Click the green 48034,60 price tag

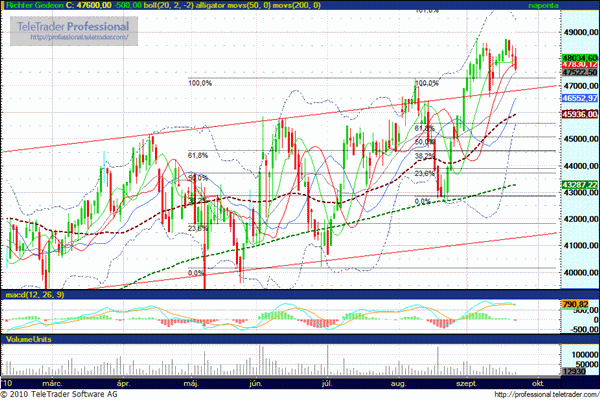point(579,57)
